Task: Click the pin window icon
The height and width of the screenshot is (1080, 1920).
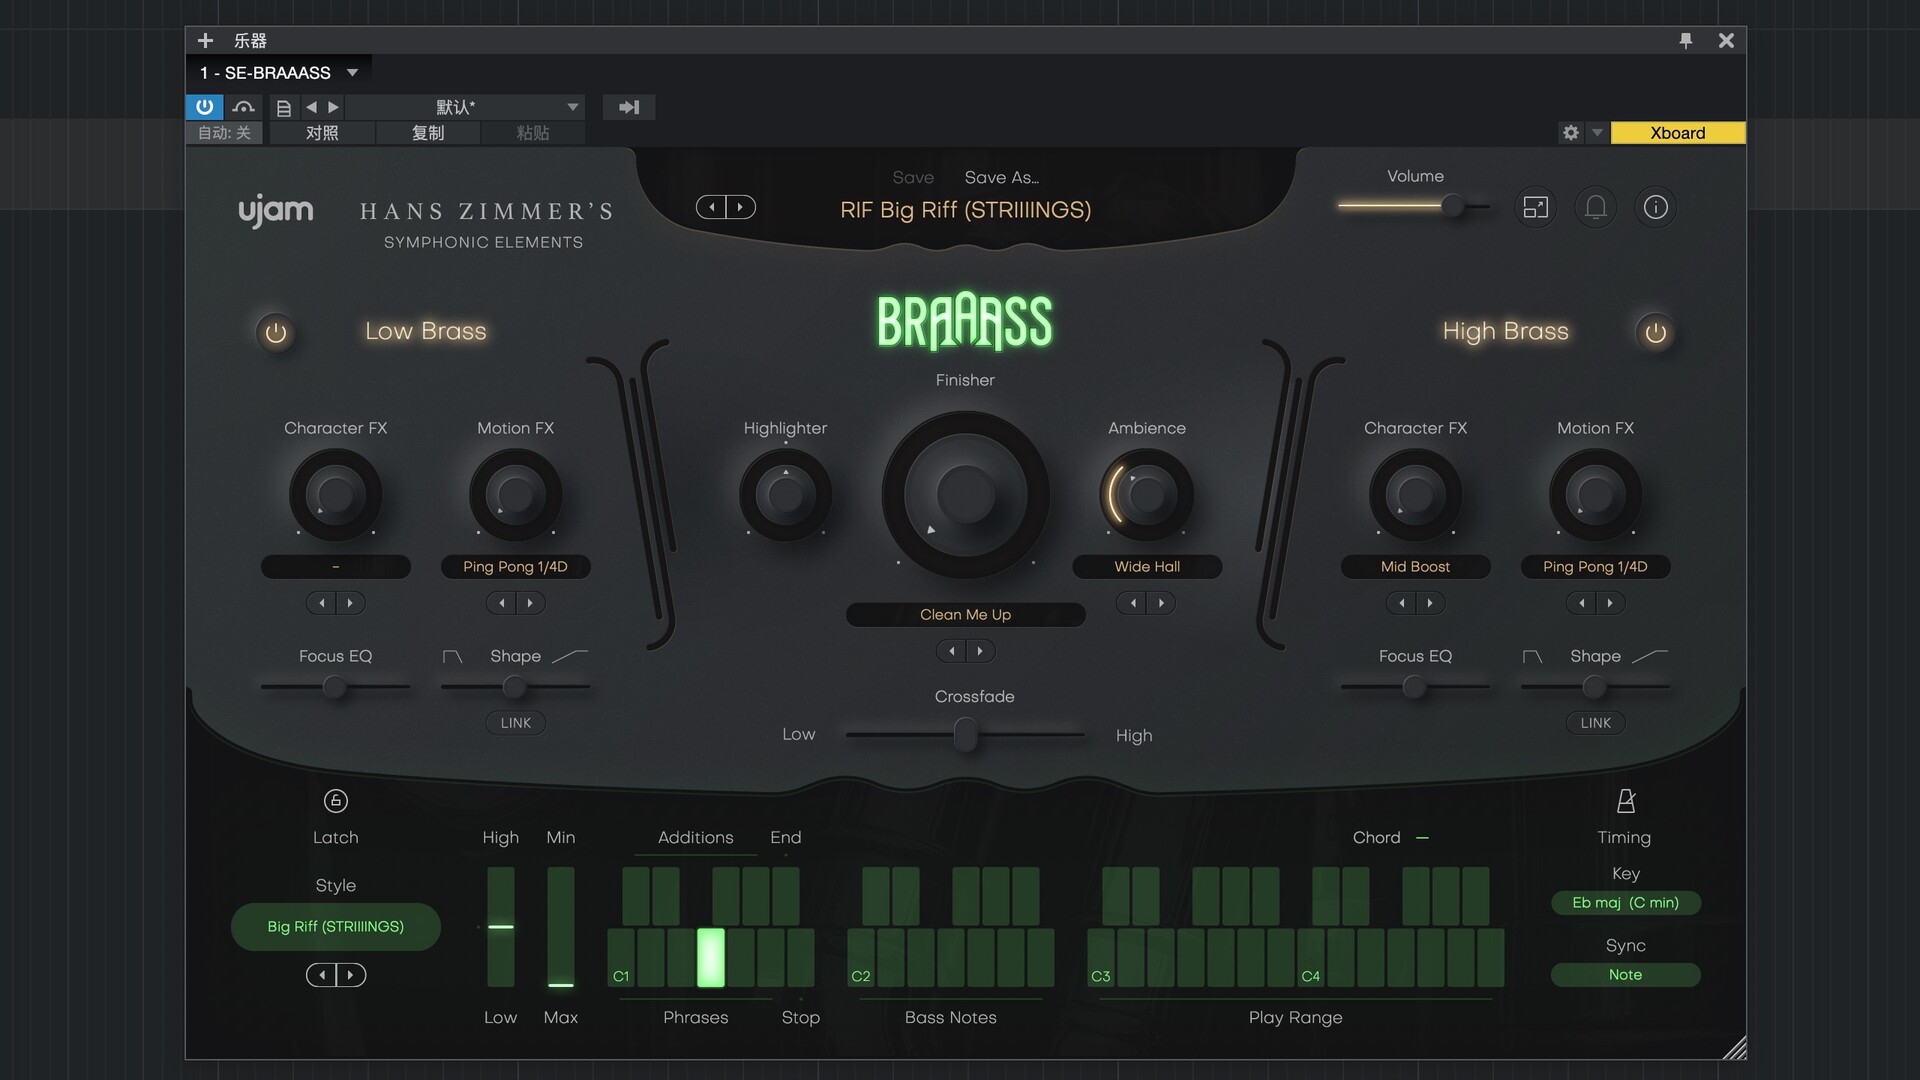Action: click(x=1686, y=41)
